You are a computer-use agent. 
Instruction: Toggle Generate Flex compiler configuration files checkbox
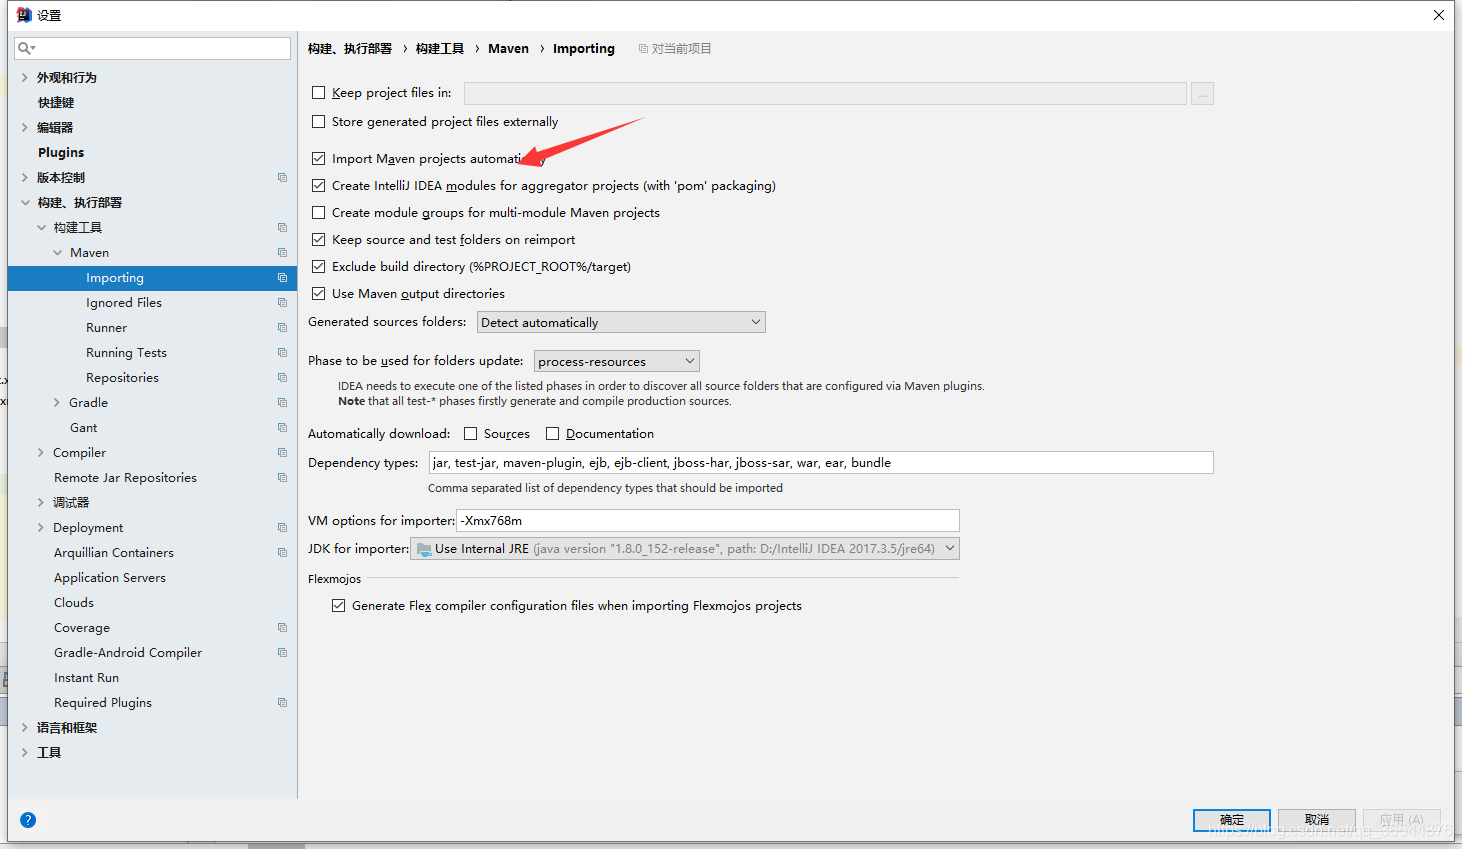pos(339,606)
